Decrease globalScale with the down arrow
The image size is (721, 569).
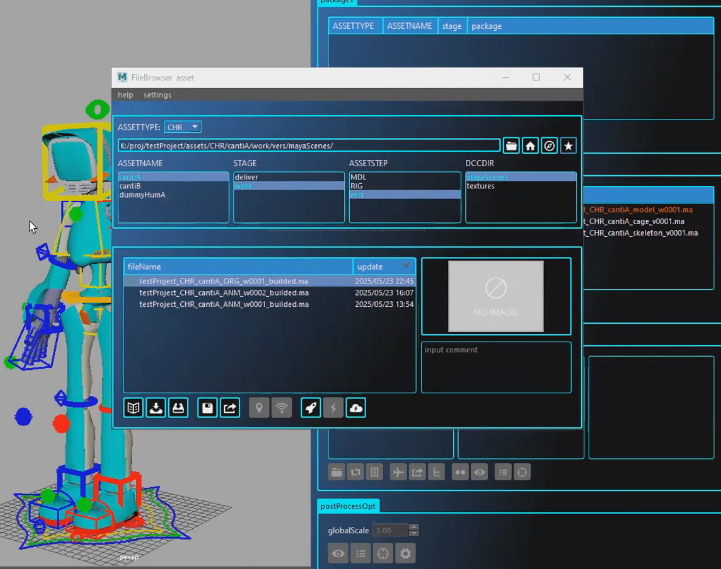(414, 534)
